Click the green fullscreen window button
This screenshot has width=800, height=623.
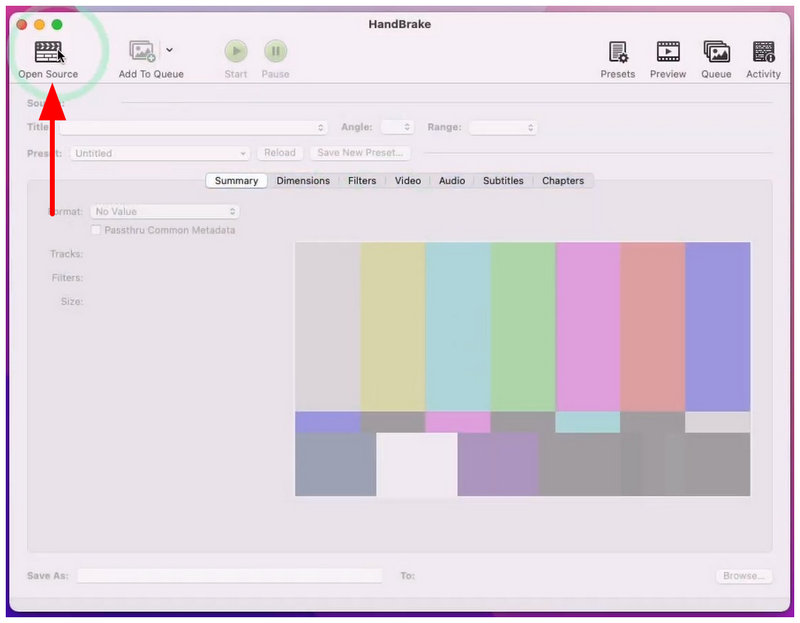(x=57, y=24)
